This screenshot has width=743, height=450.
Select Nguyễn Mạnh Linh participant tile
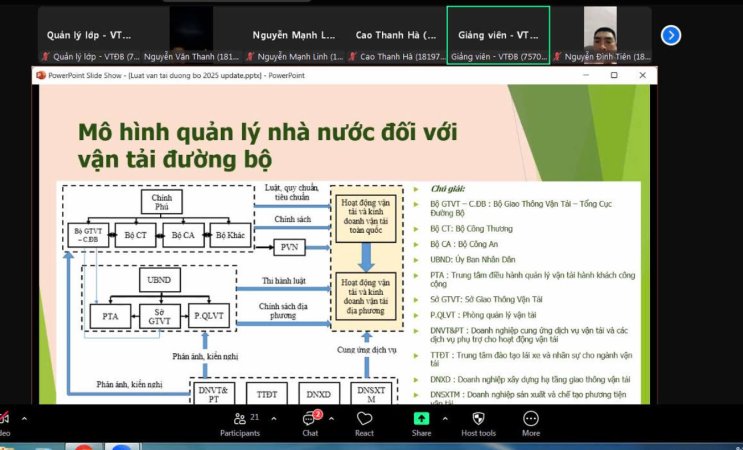click(x=294, y=35)
